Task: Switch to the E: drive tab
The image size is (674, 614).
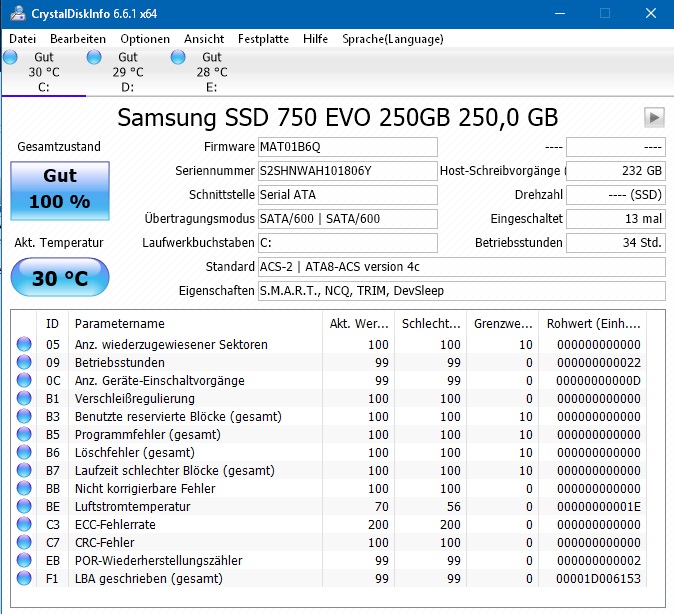Action: [212, 72]
